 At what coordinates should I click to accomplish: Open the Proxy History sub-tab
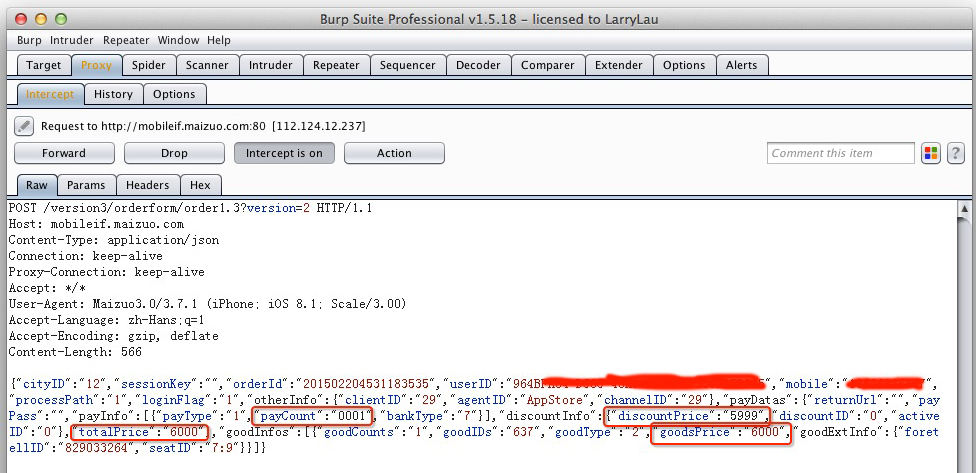[x=113, y=95]
